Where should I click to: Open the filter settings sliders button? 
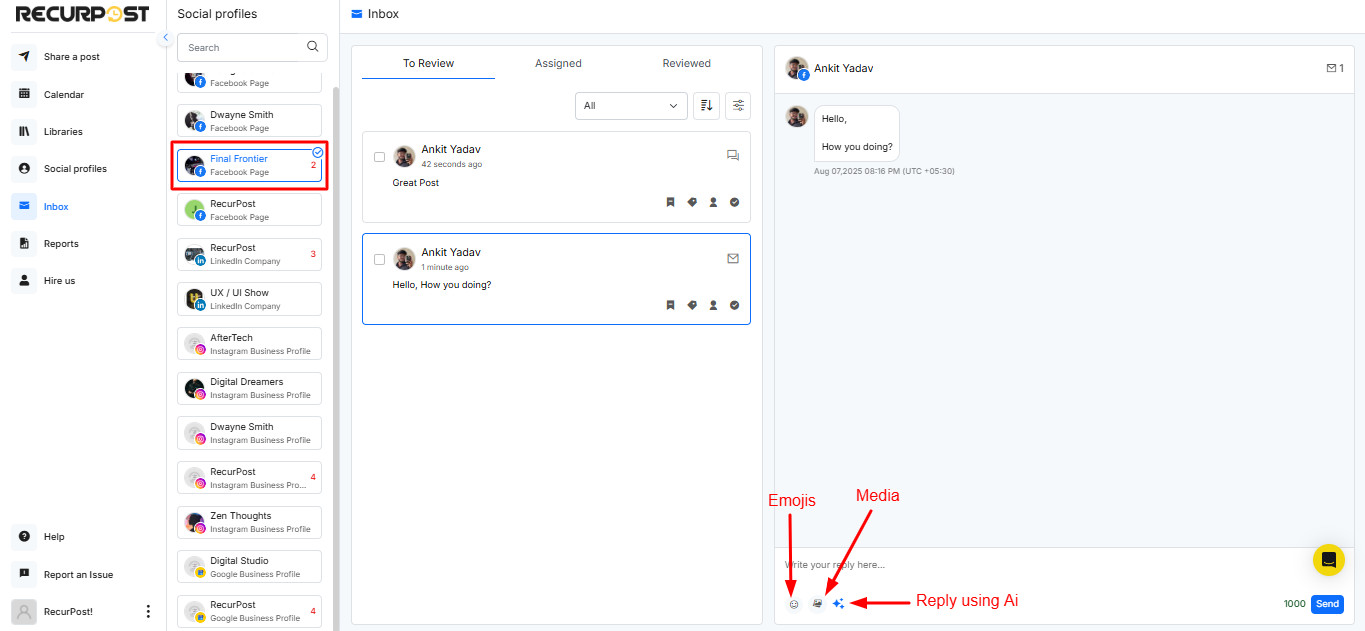pos(738,106)
